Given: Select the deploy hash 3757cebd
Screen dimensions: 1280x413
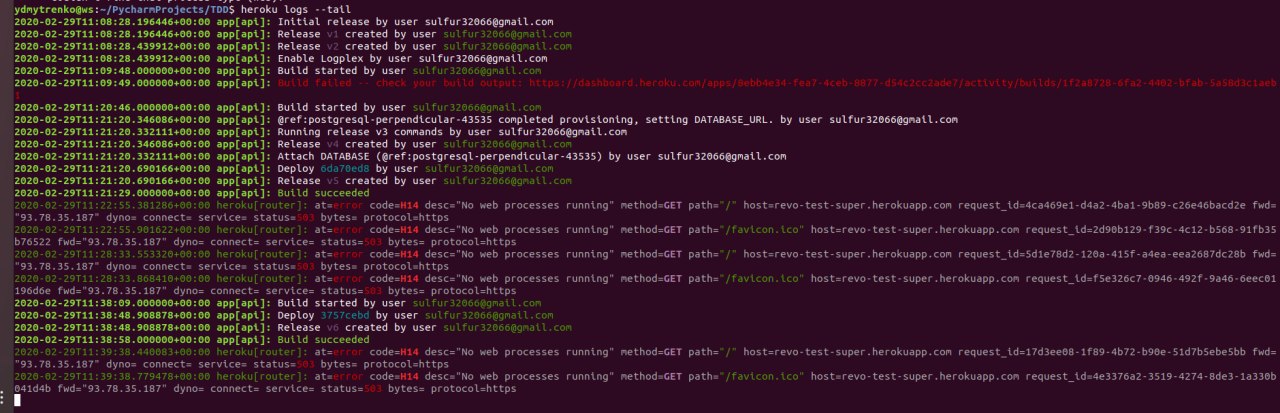Looking at the screenshot, I should click(343, 313).
